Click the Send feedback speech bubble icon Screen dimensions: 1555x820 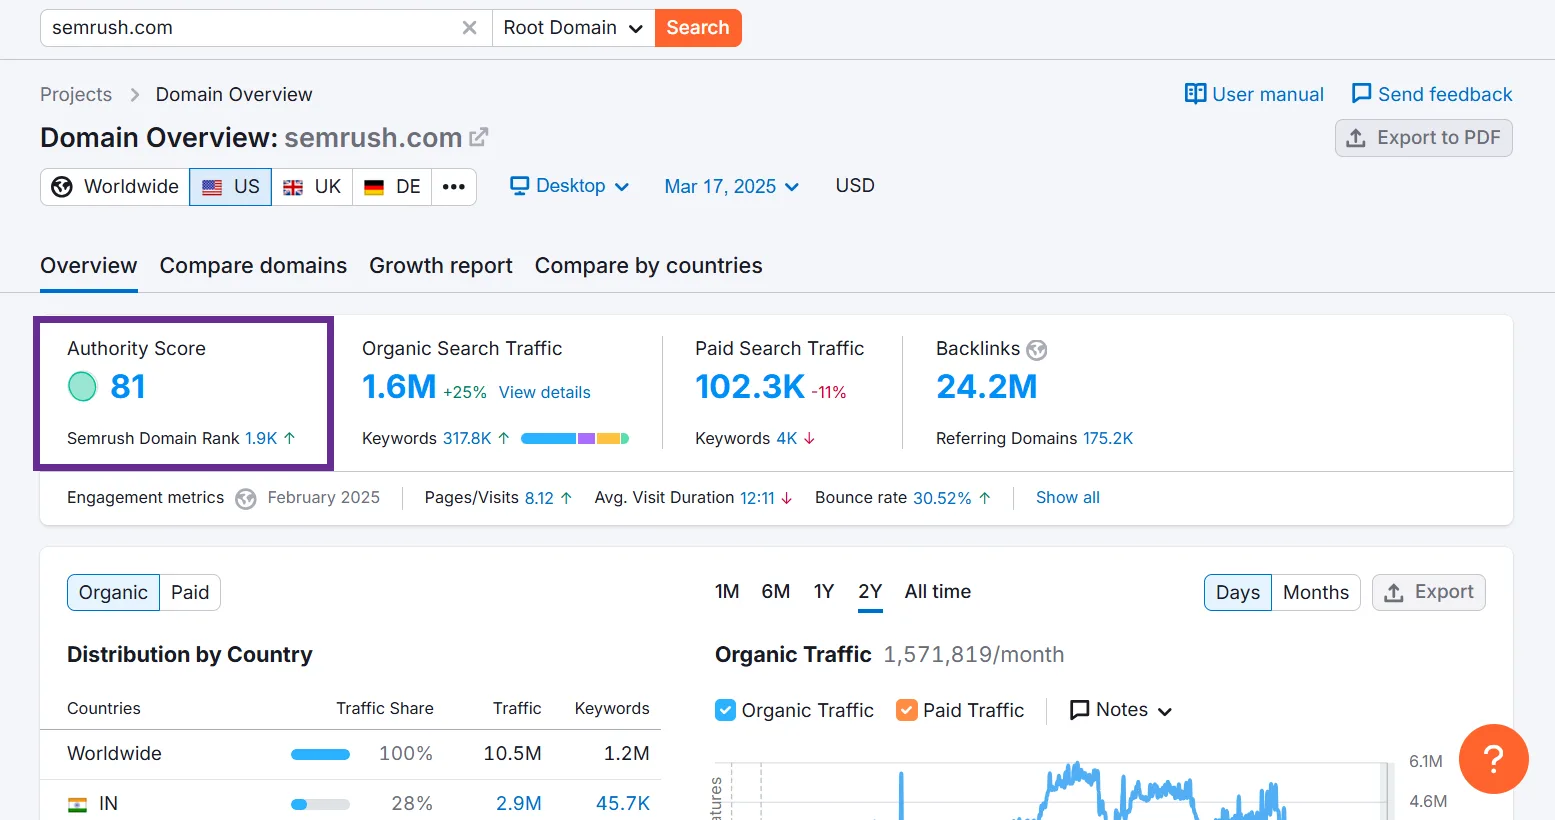point(1361,94)
